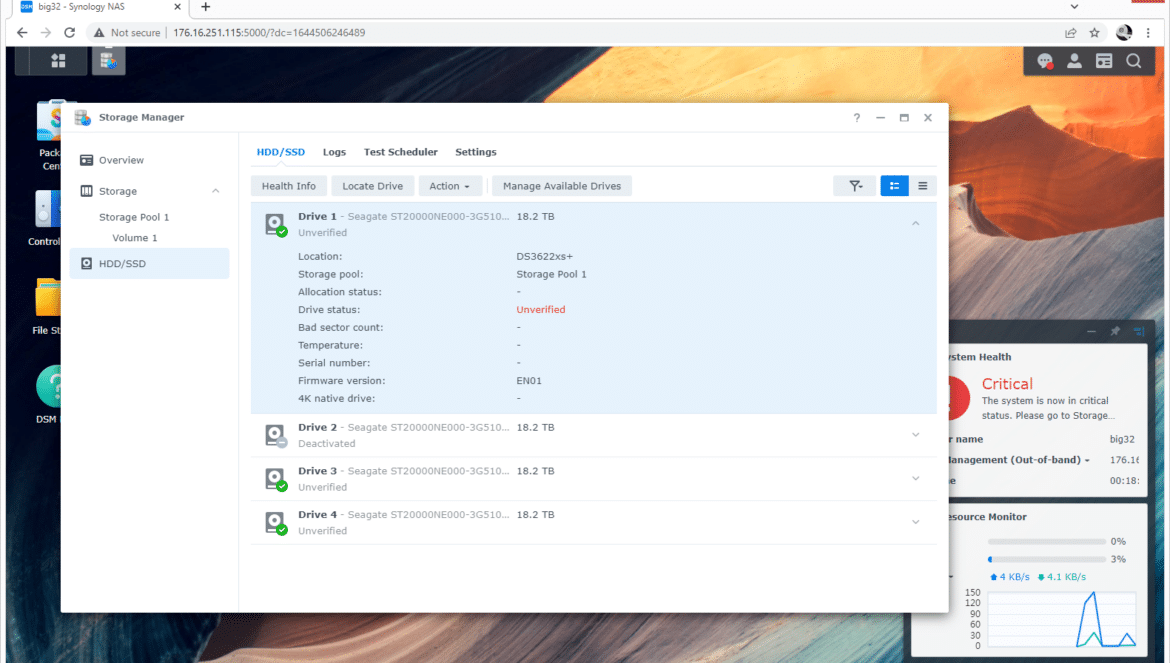
Task: Click the Storage Manager title icon
Action: tap(82, 117)
